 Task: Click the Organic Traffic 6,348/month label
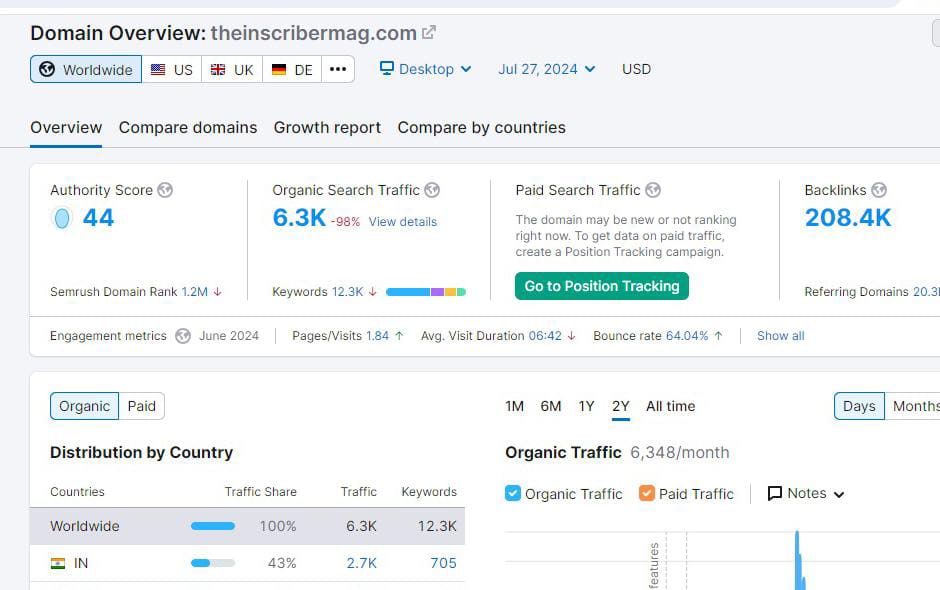click(x=617, y=453)
